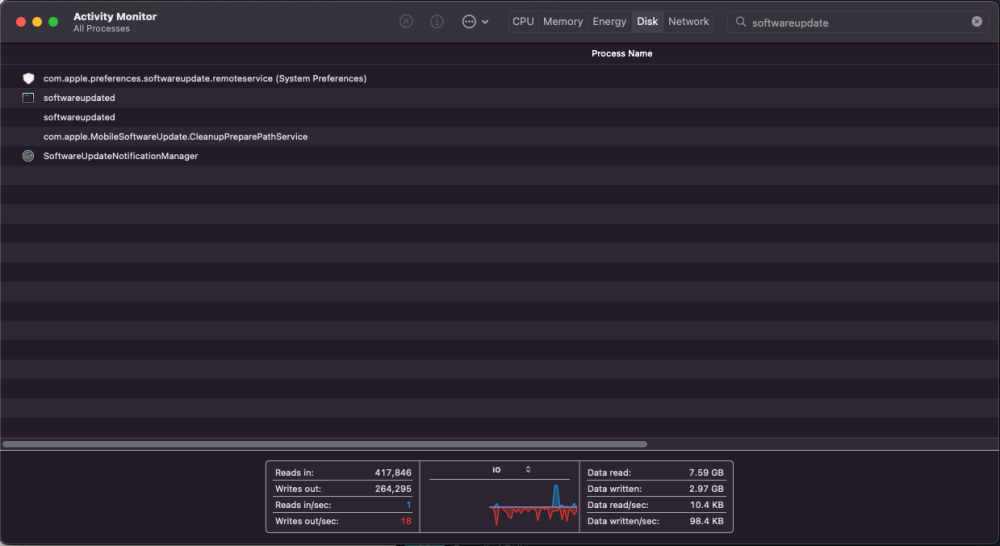Click the search field containing softwareupdate
Image resolution: width=1000 pixels, height=546 pixels.
tap(858, 22)
